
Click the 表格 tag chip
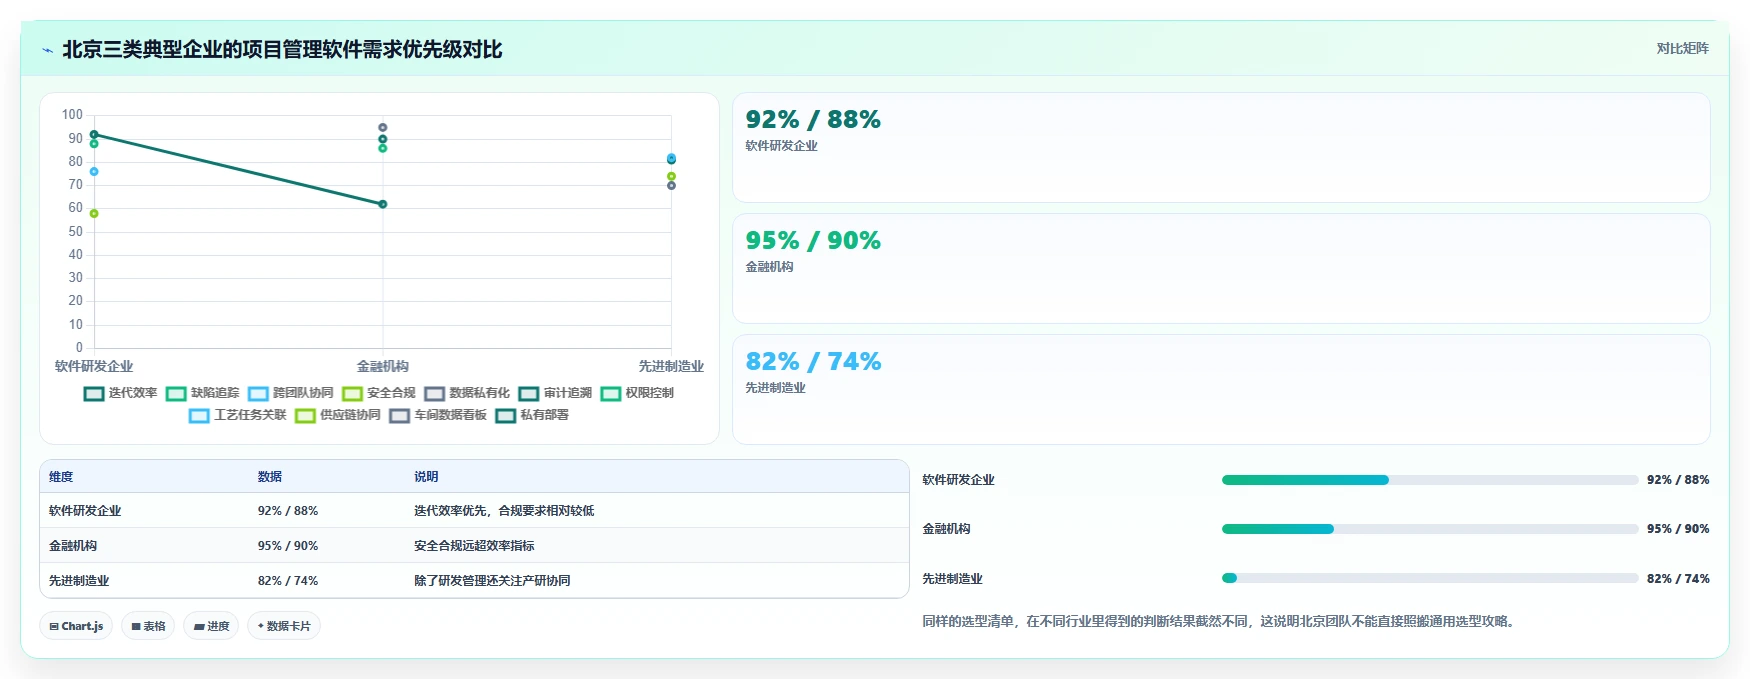coord(148,626)
